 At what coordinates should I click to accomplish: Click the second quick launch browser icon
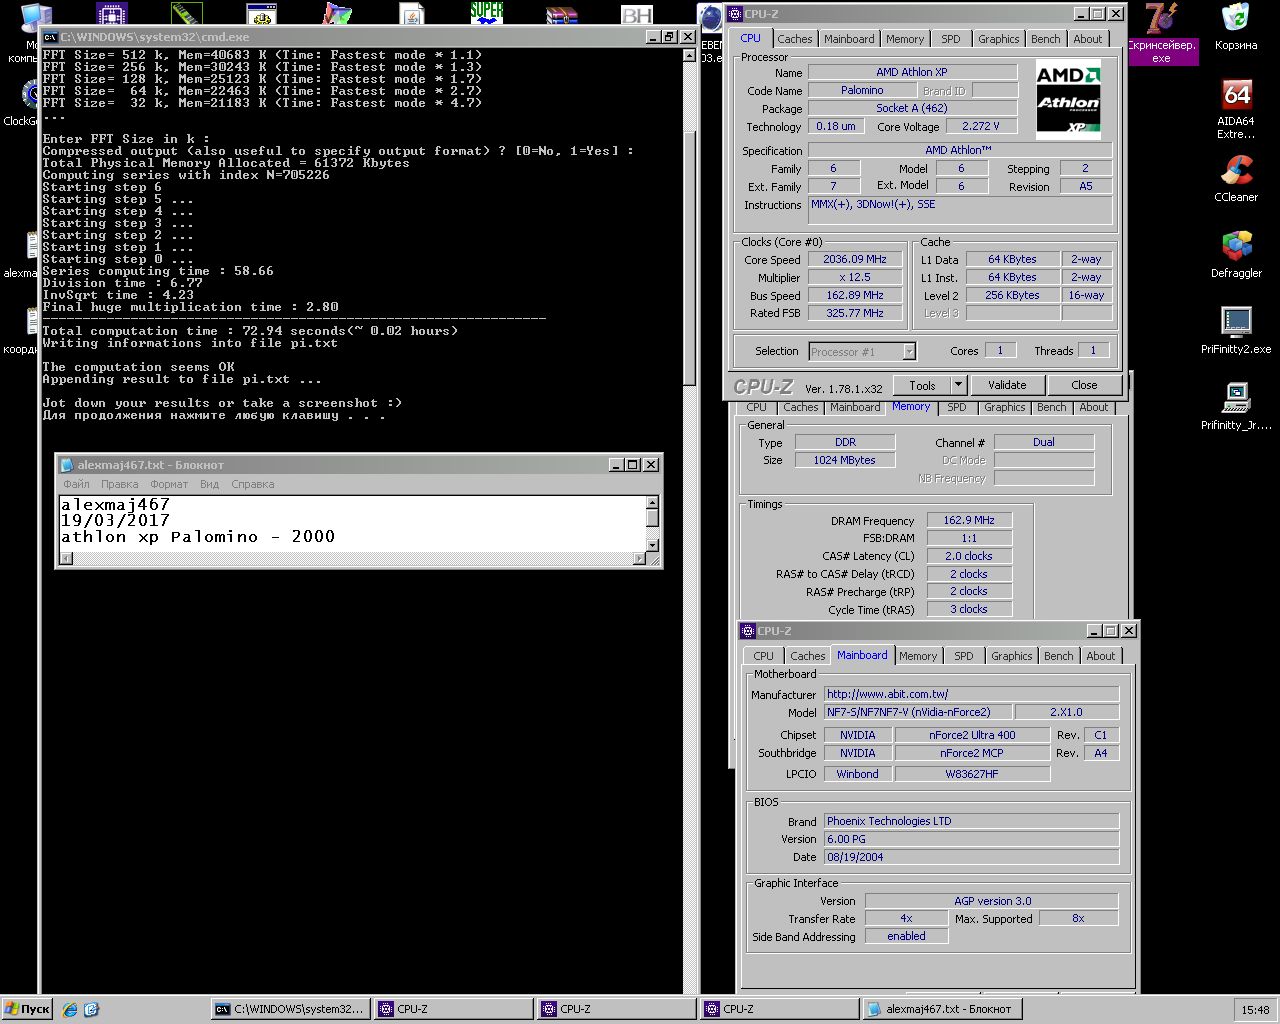[91, 1009]
